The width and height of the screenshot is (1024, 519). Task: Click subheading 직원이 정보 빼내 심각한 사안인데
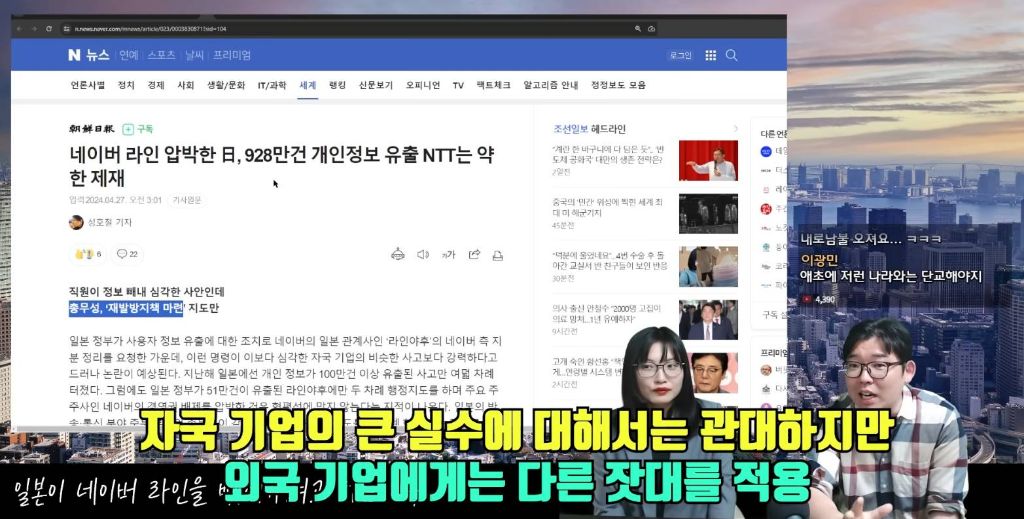tap(146, 291)
